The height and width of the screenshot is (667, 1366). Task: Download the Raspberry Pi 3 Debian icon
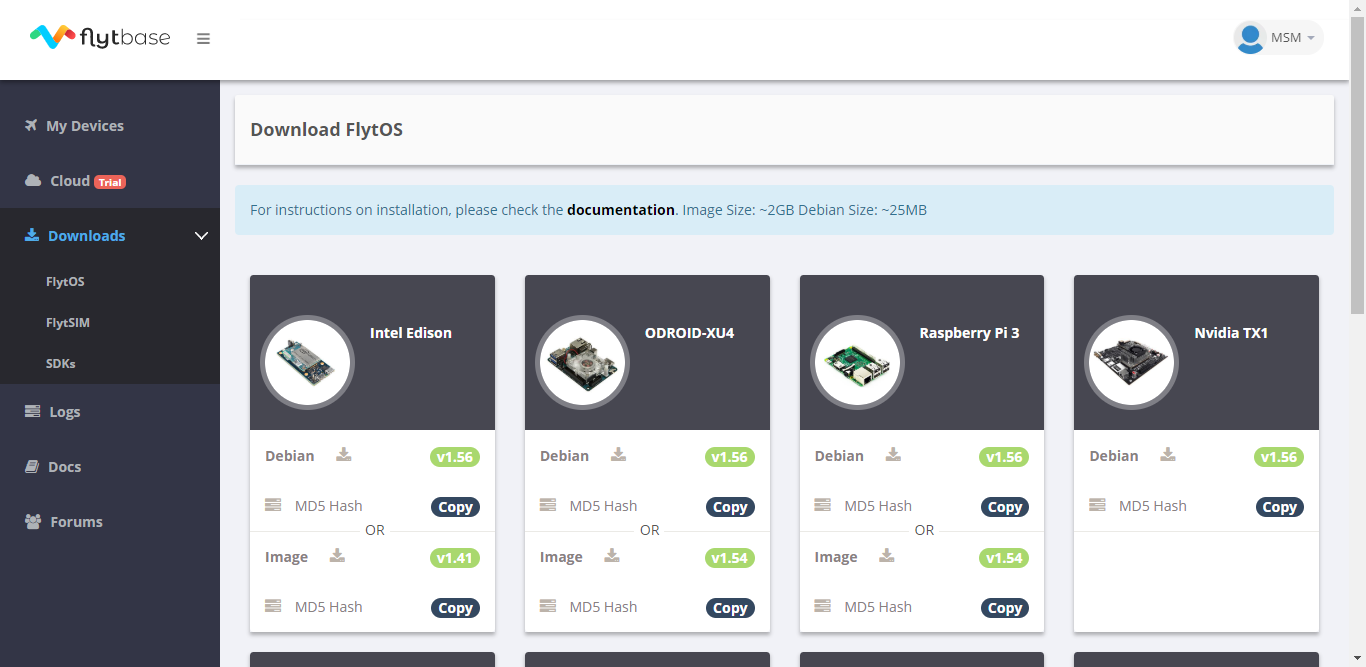(x=893, y=455)
